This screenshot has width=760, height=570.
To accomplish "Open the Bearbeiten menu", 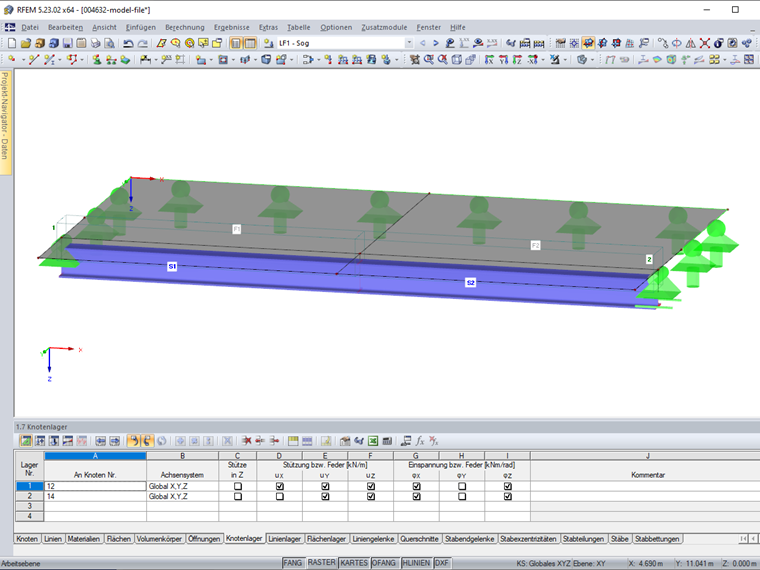I will [x=65, y=27].
